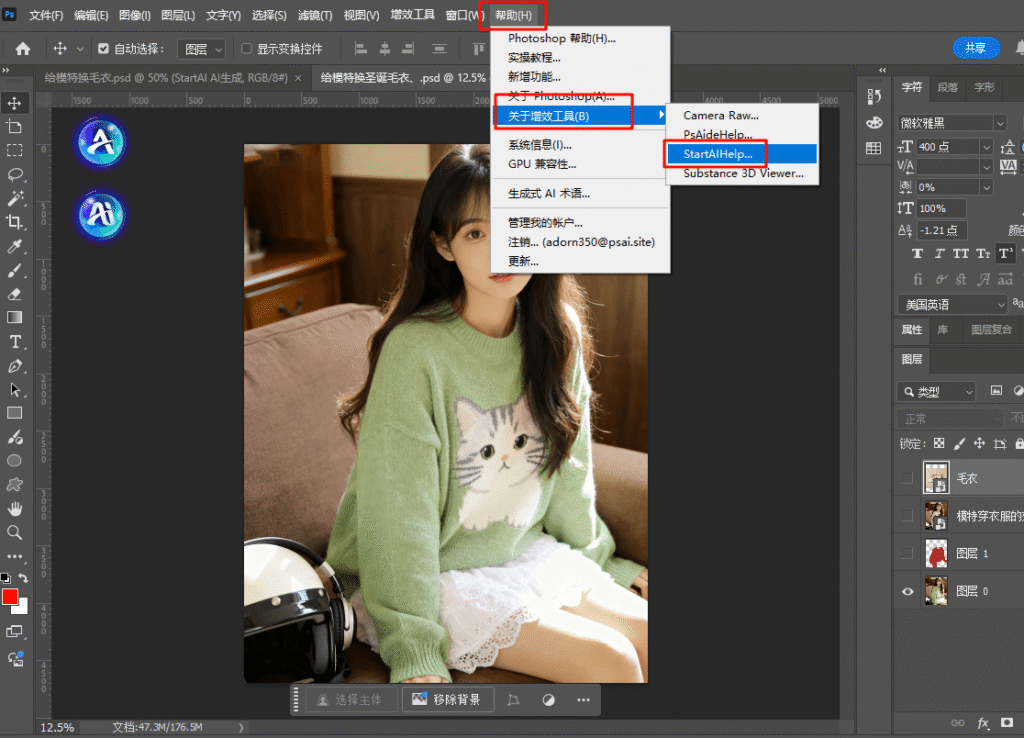The image size is (1024, 738).
Task: Select the Horizontal Type tool
Action: [15, 341]
